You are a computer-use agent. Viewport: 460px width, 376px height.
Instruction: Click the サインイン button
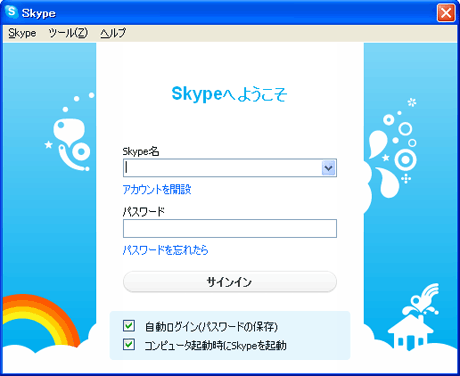tap(230, 282)
